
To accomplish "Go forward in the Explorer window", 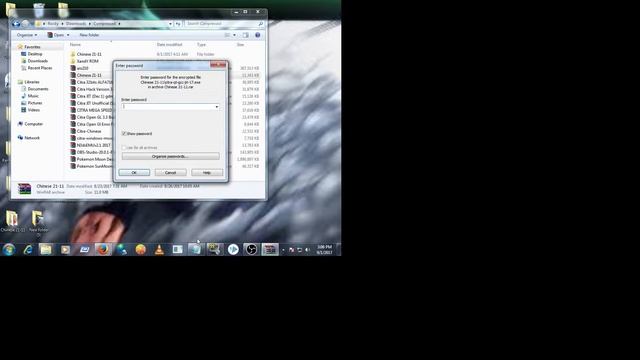I will (25, 24).
